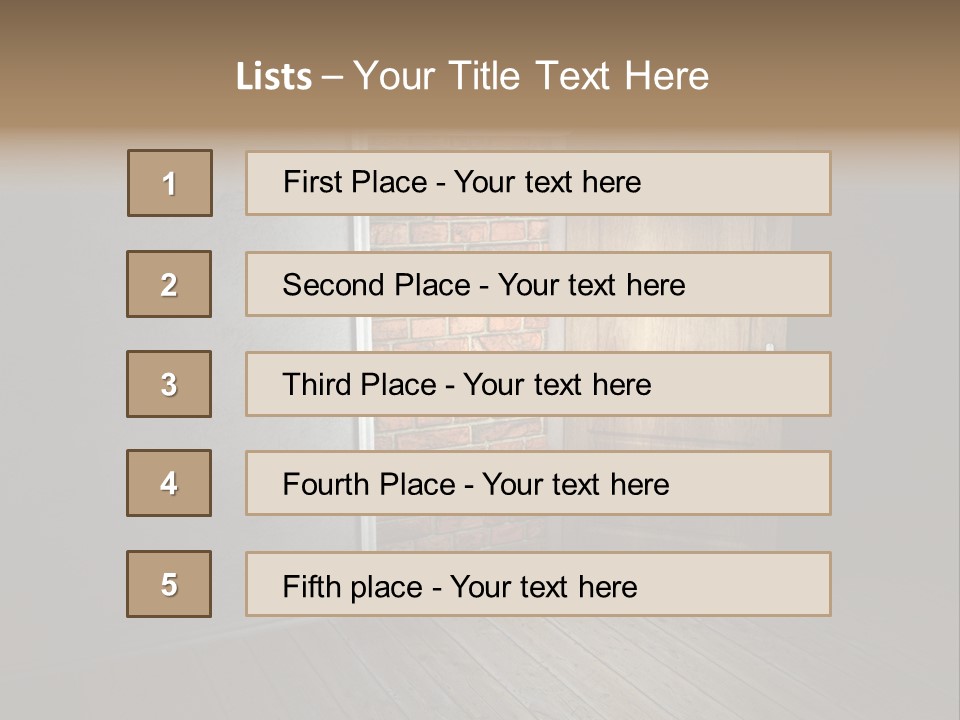Click the "First Place - Your text here" bar

(x=538, y=183)
